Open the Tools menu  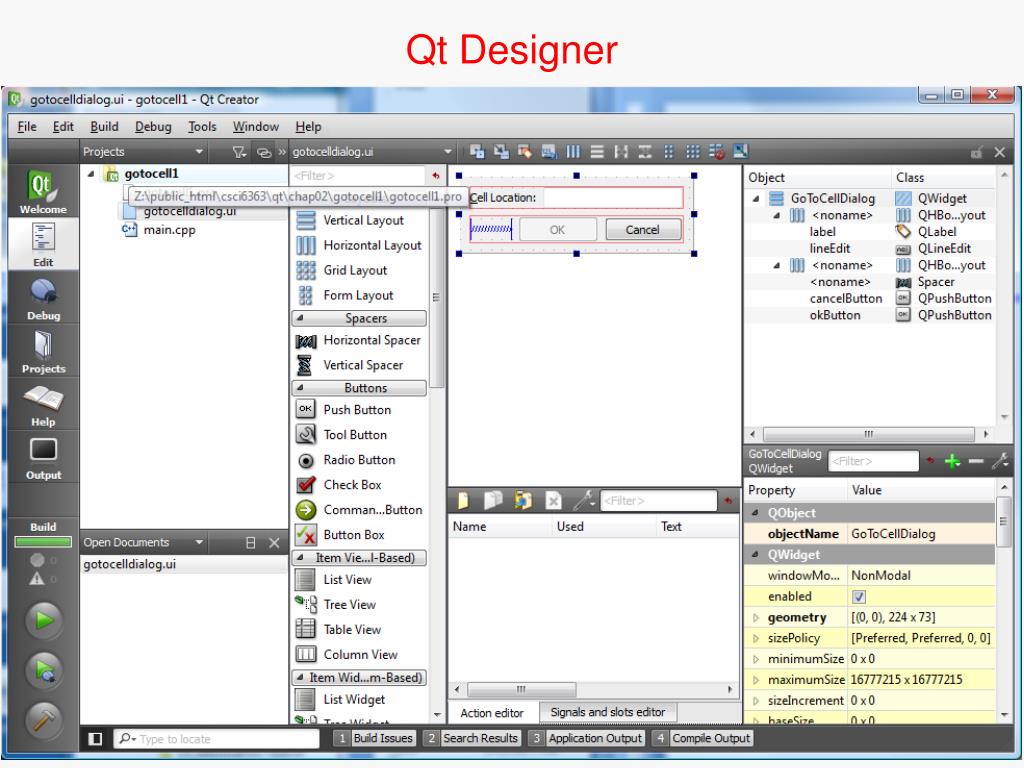click(202, 127)
